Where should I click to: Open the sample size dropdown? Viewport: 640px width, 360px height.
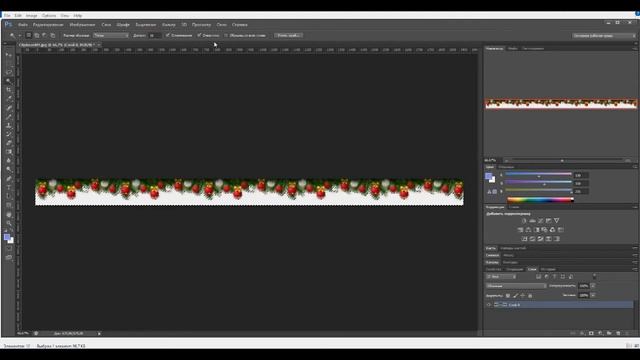(111, 36)
